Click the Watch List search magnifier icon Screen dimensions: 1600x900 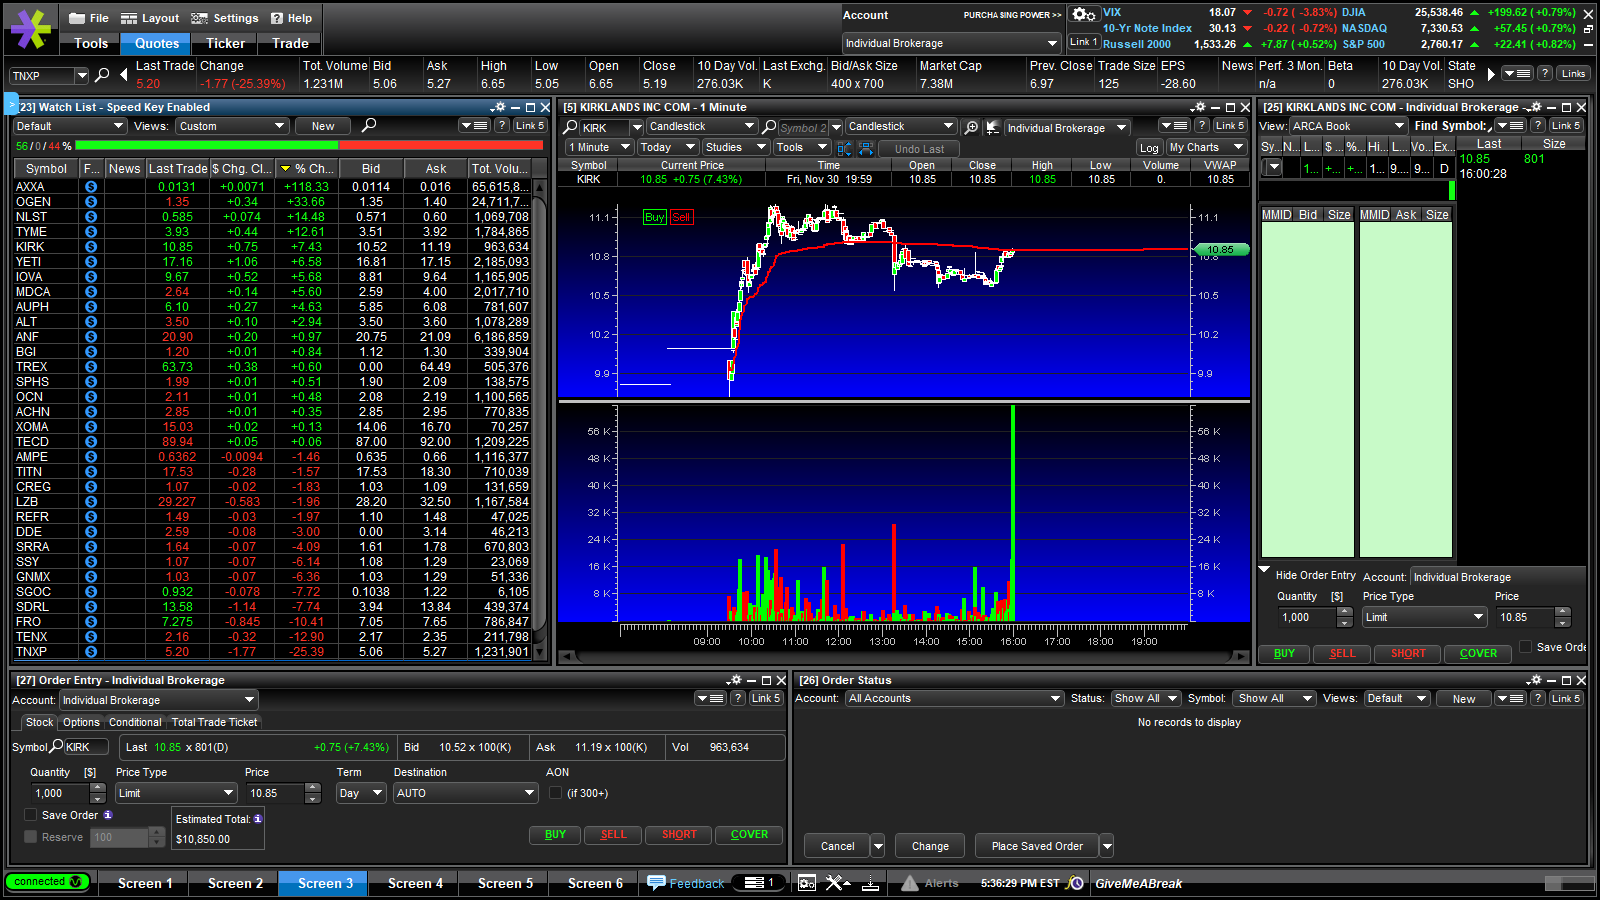tap(369, 125)
